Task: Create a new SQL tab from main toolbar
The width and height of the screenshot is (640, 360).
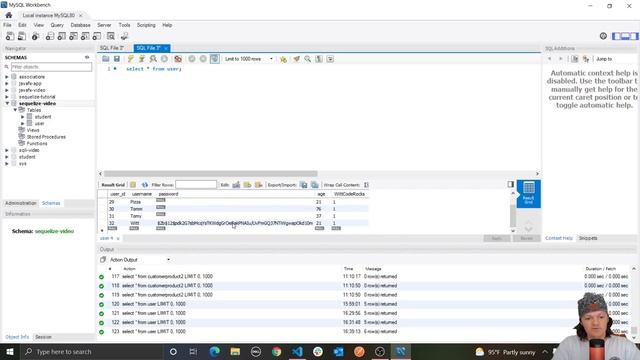Action: (10, 36)
